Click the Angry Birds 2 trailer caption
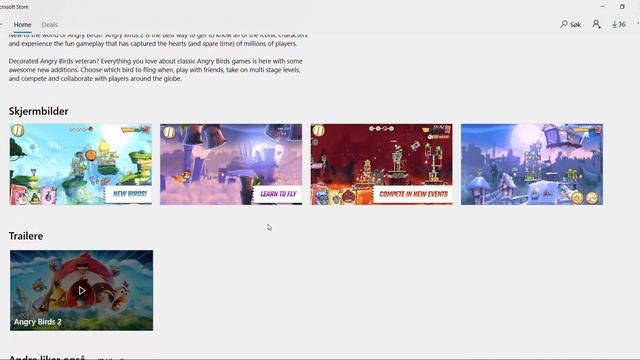This screenshot has width=640, height=360. click(x=38, y=322)
